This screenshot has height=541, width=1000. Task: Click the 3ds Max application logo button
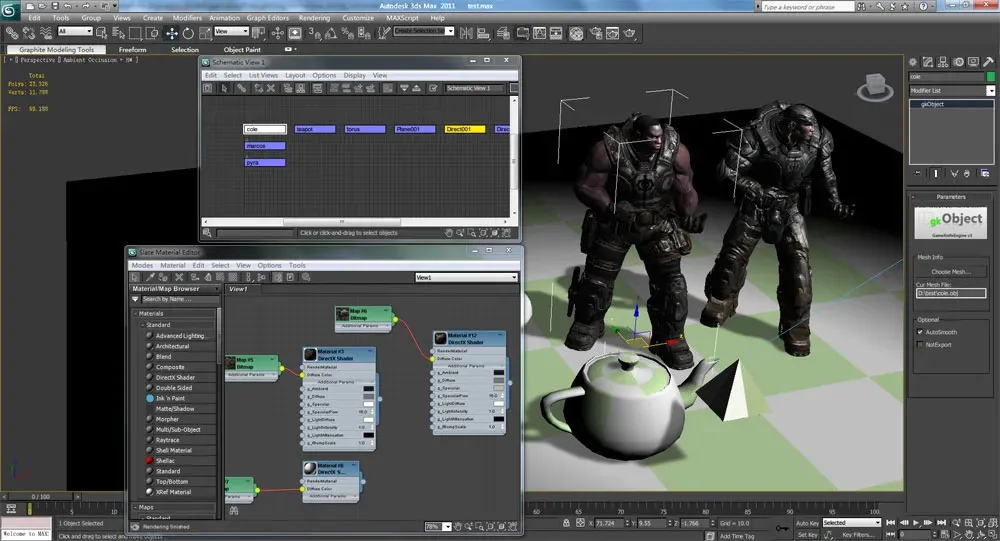[9, 9]
